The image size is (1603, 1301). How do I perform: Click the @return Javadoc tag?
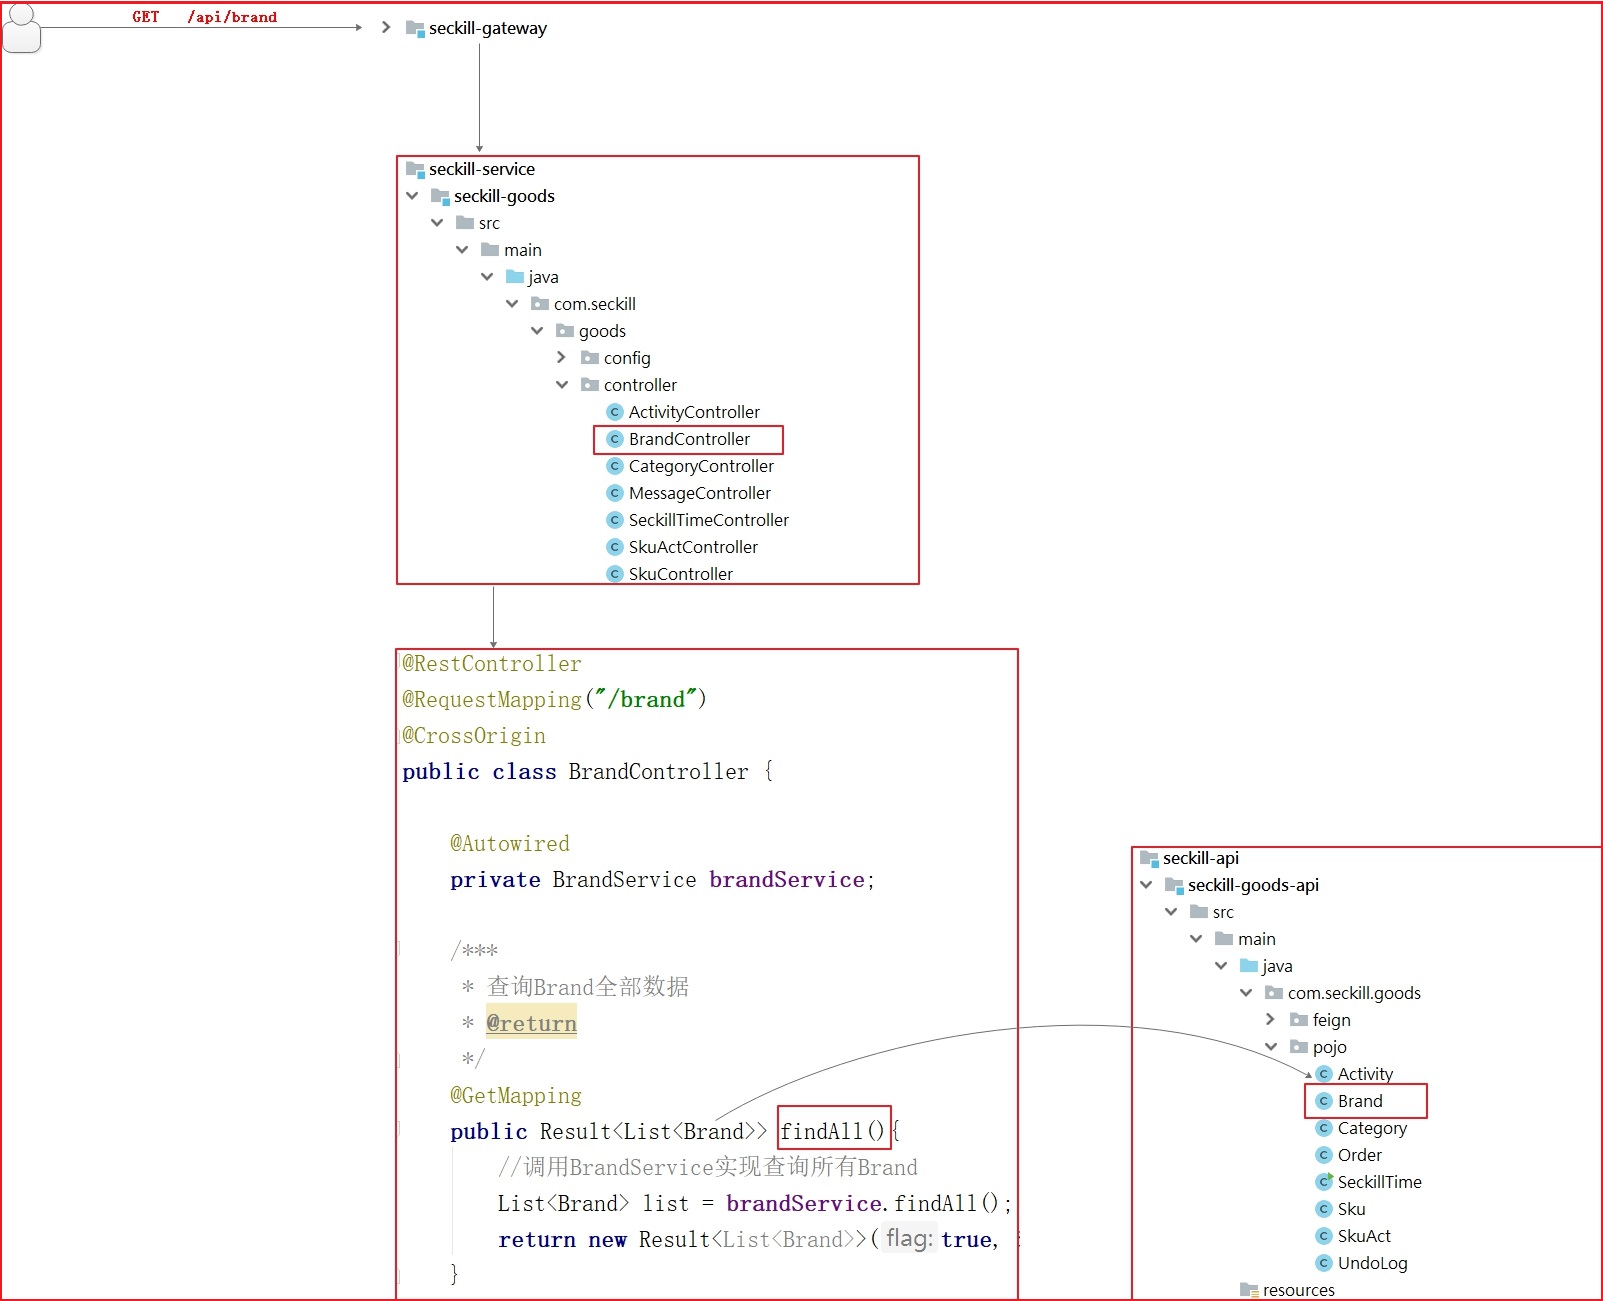531,1023
